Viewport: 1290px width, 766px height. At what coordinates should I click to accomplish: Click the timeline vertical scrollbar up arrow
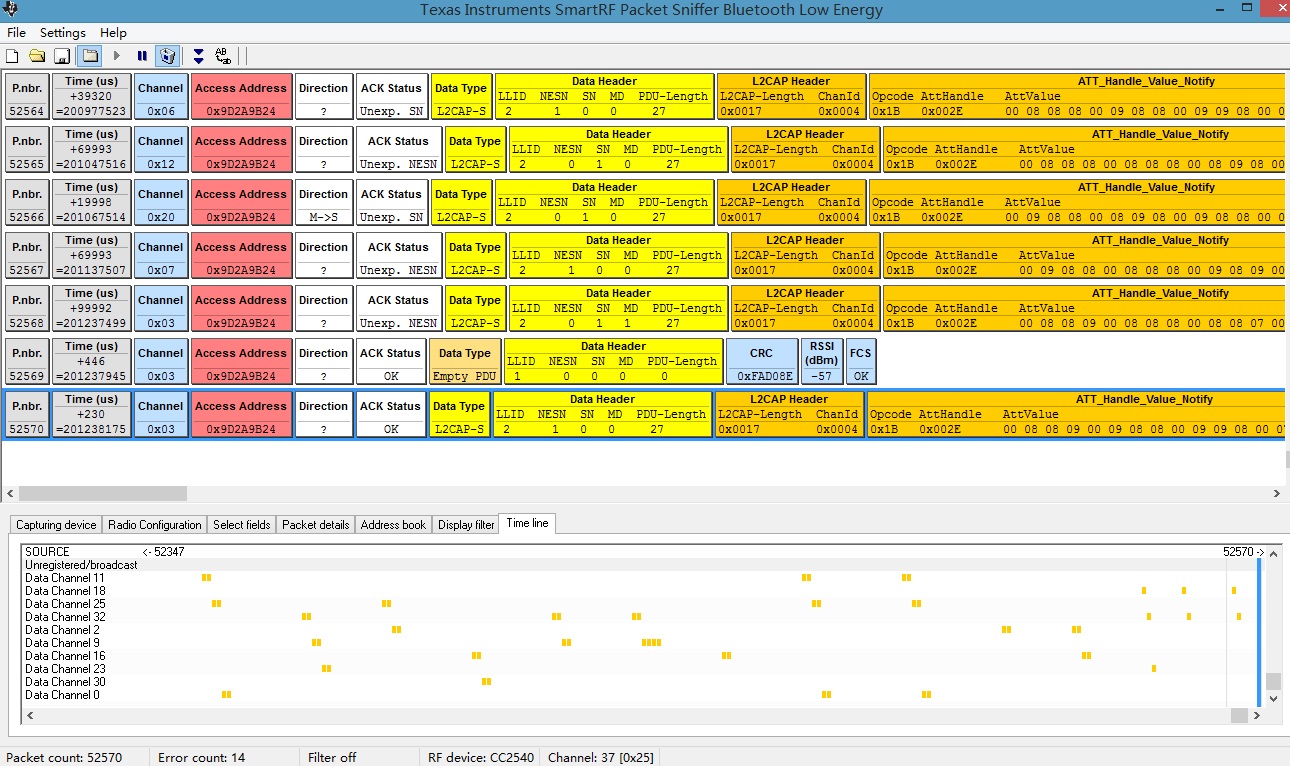click(1273, 552)
